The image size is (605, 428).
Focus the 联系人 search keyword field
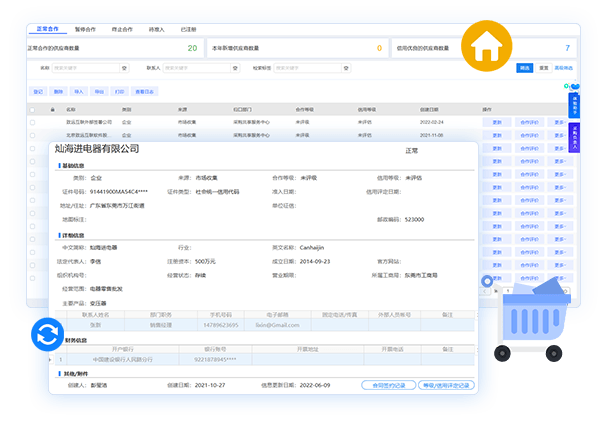click(x=197, y=68)
